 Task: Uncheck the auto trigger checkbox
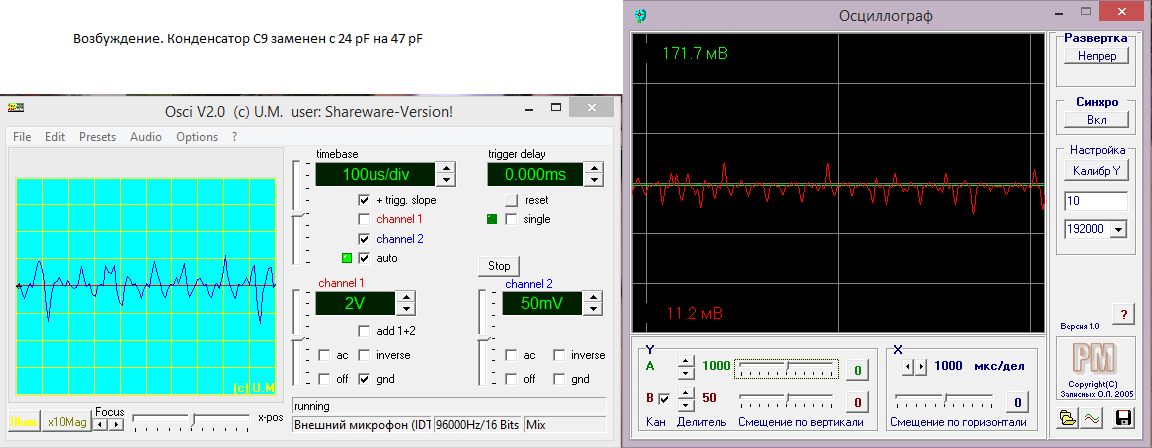[x=365, y=258]
